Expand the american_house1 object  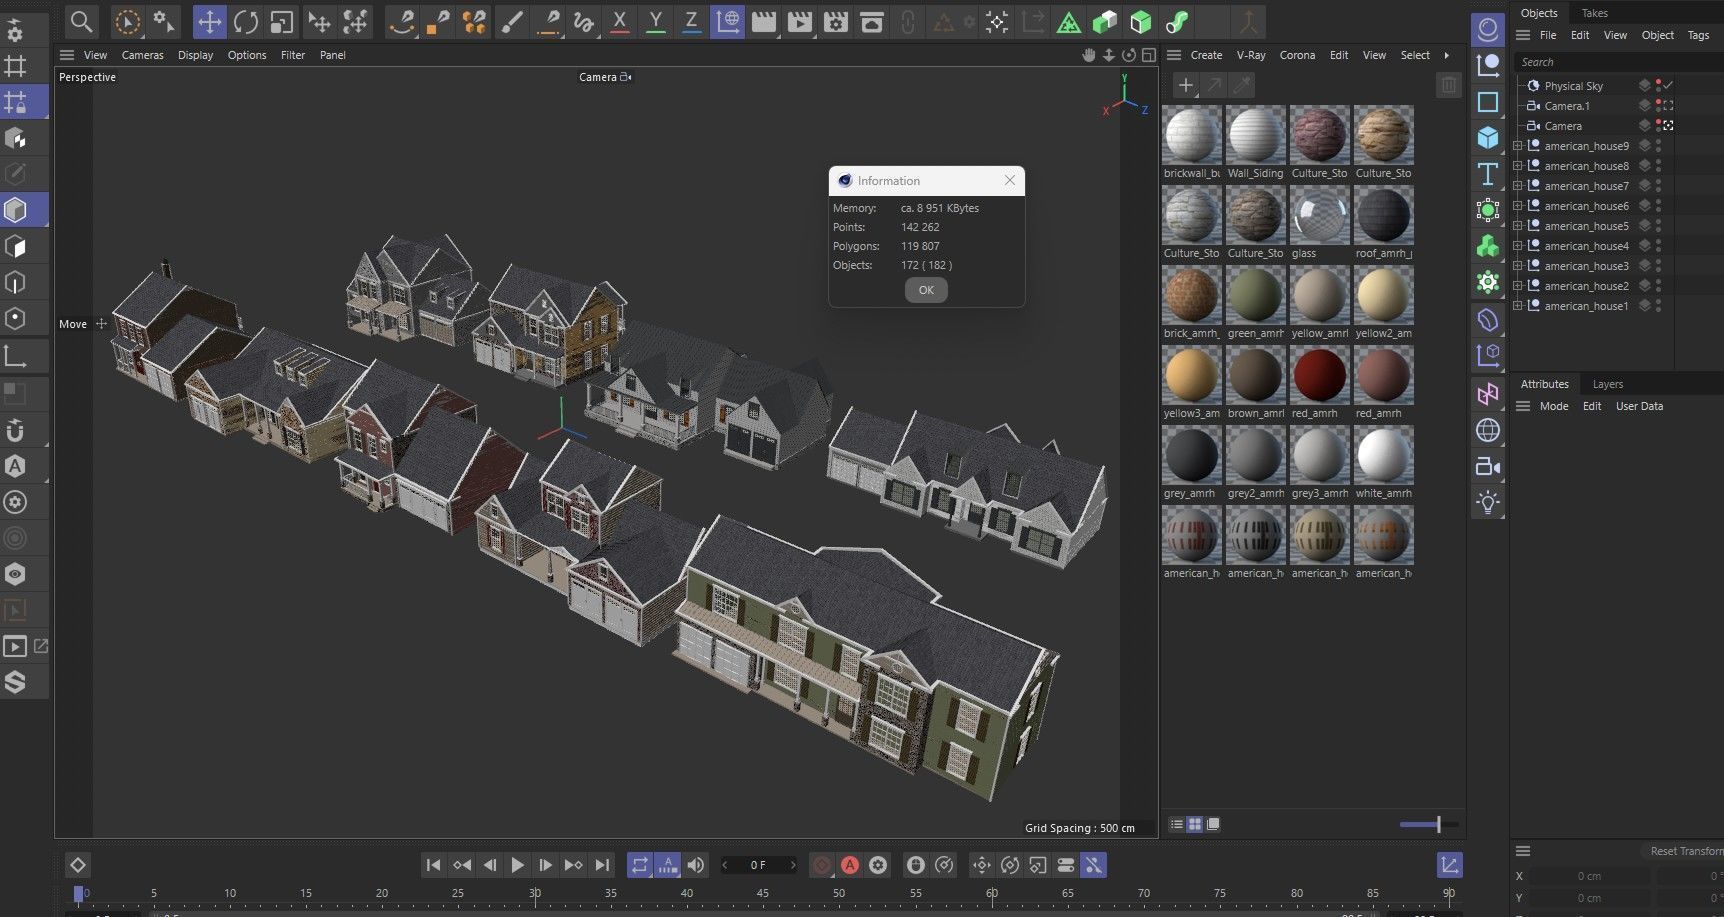click(1518, 306)
